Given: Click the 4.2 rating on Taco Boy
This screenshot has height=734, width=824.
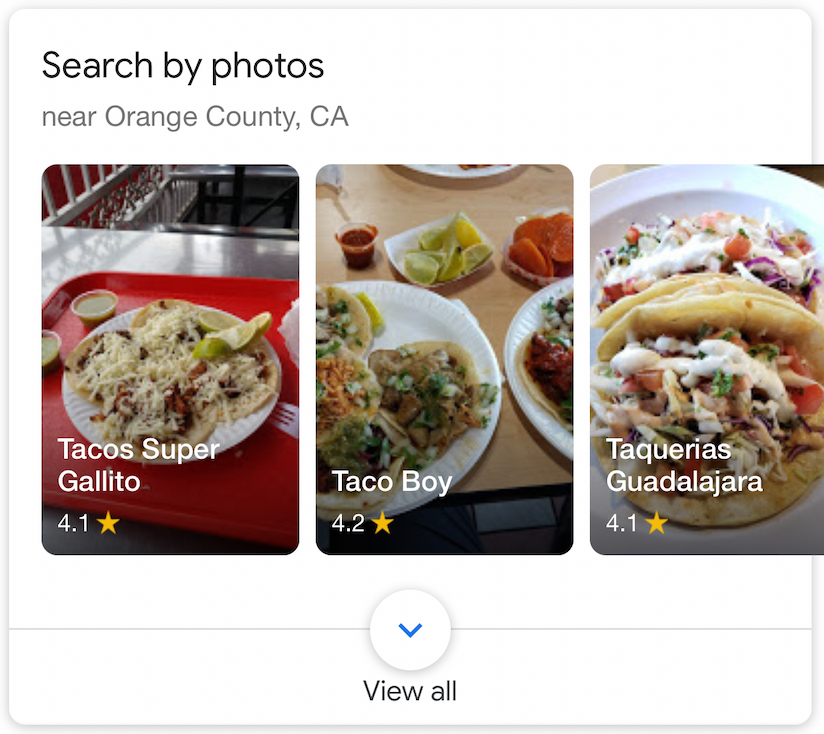Looking at the screenshot, I should point(348,523).
